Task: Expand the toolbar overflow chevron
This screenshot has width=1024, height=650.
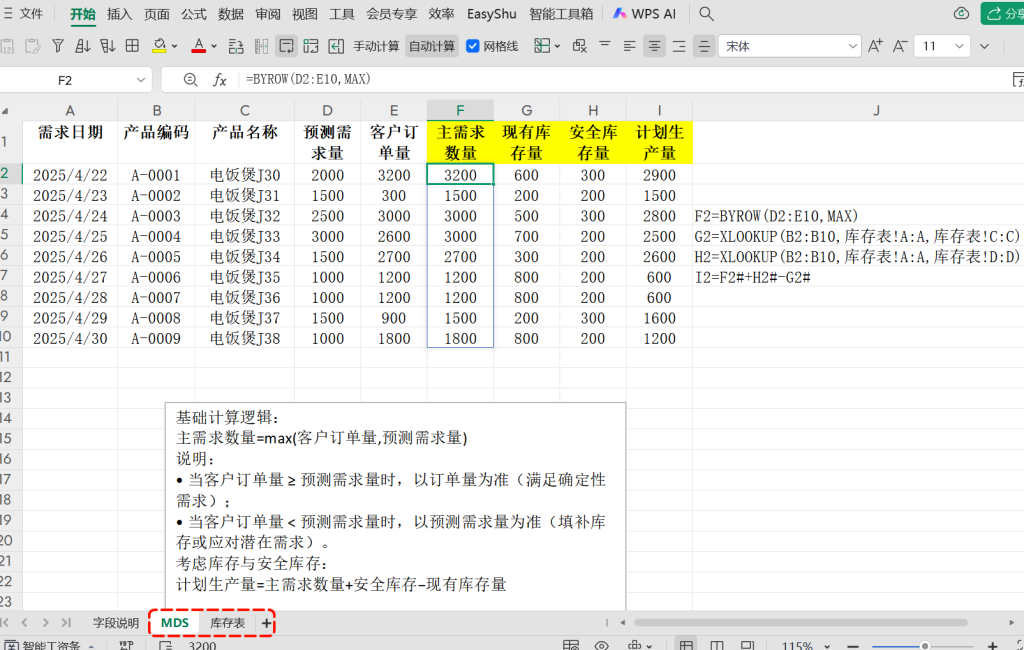Action: click(984, 46)
